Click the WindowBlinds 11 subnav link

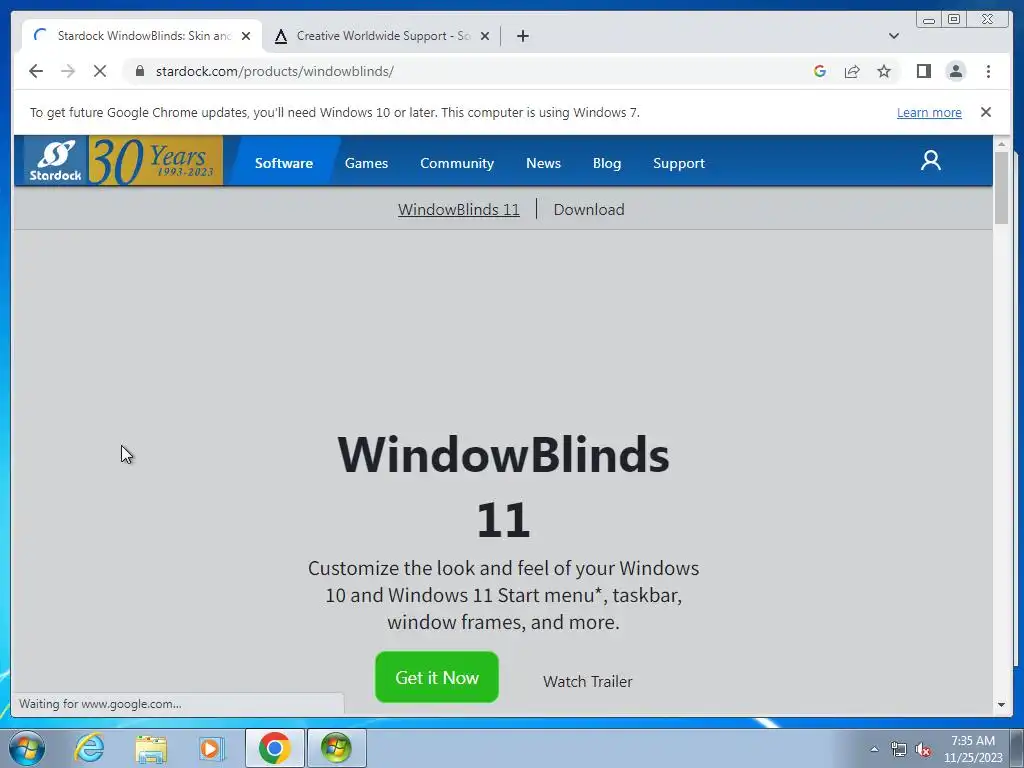click(x=458, y=210)
